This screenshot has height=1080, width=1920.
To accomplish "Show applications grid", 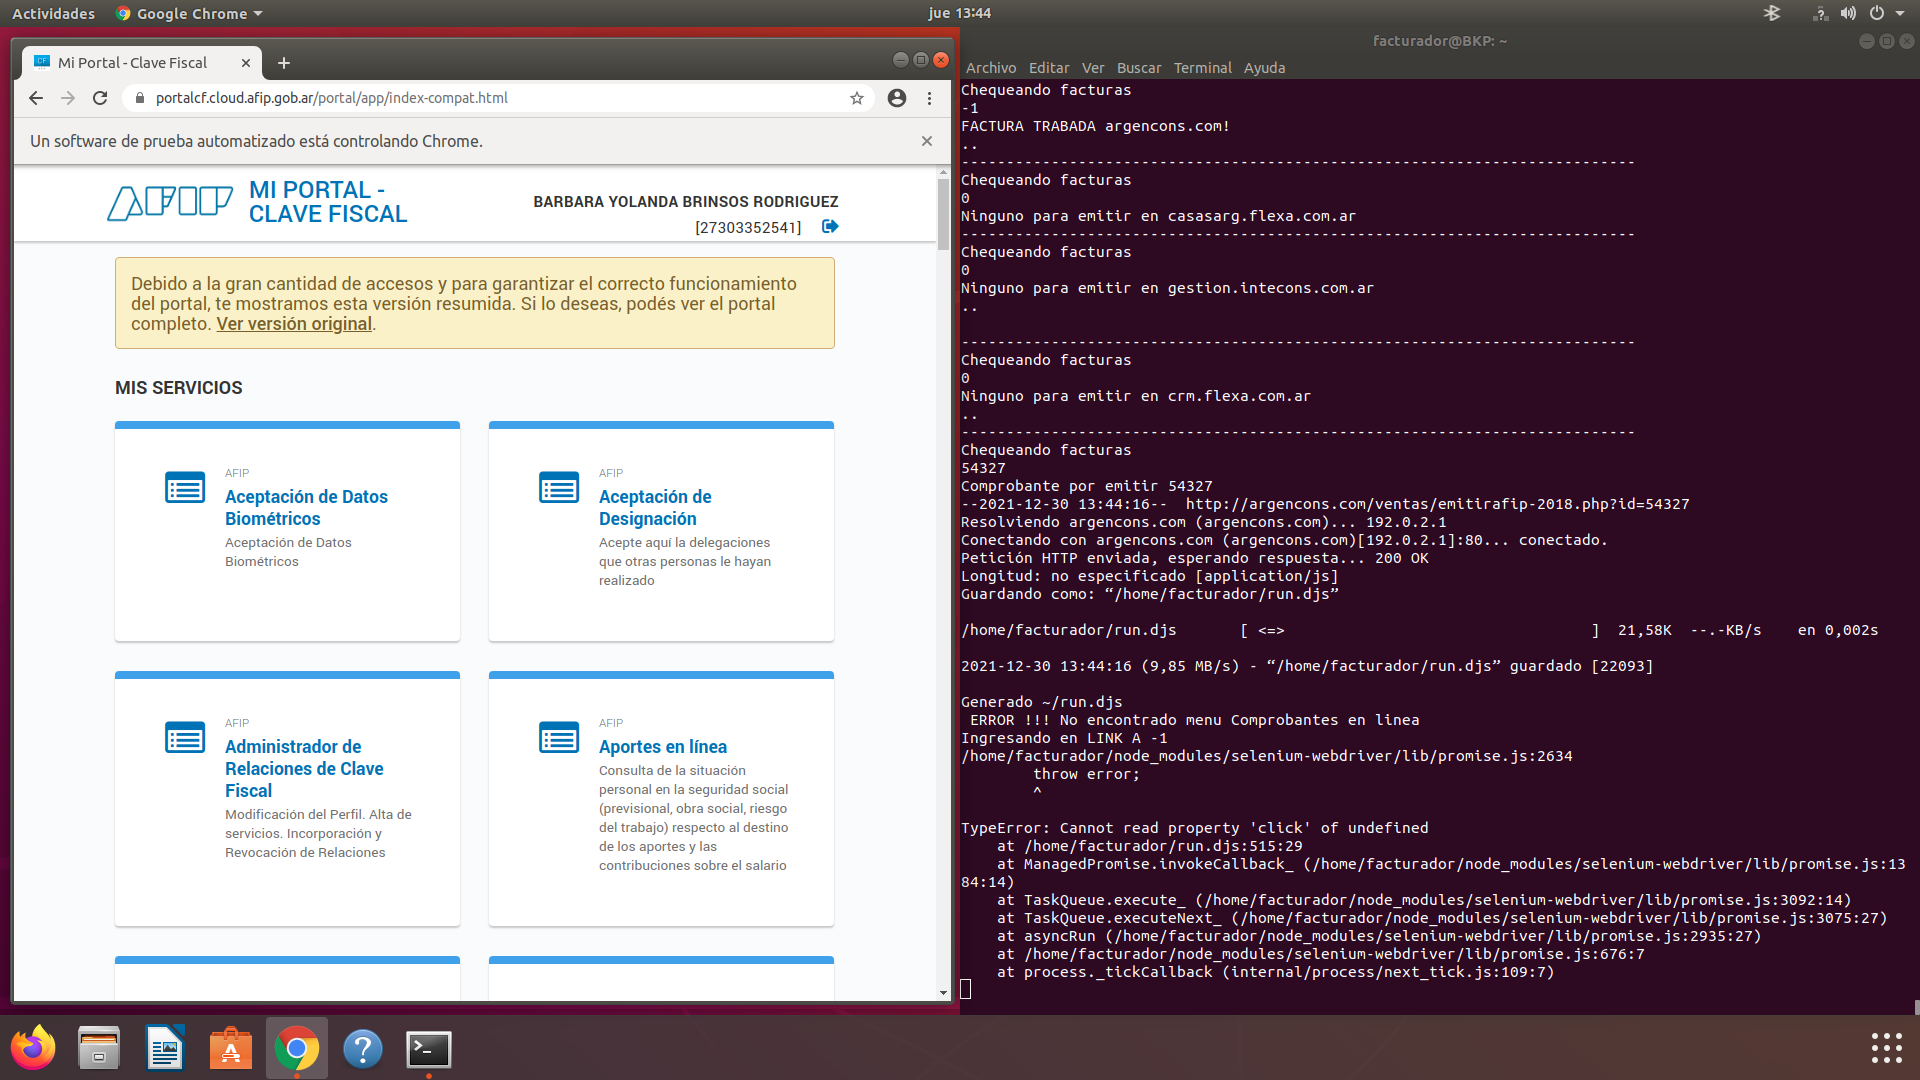I will (1886, 1048).
